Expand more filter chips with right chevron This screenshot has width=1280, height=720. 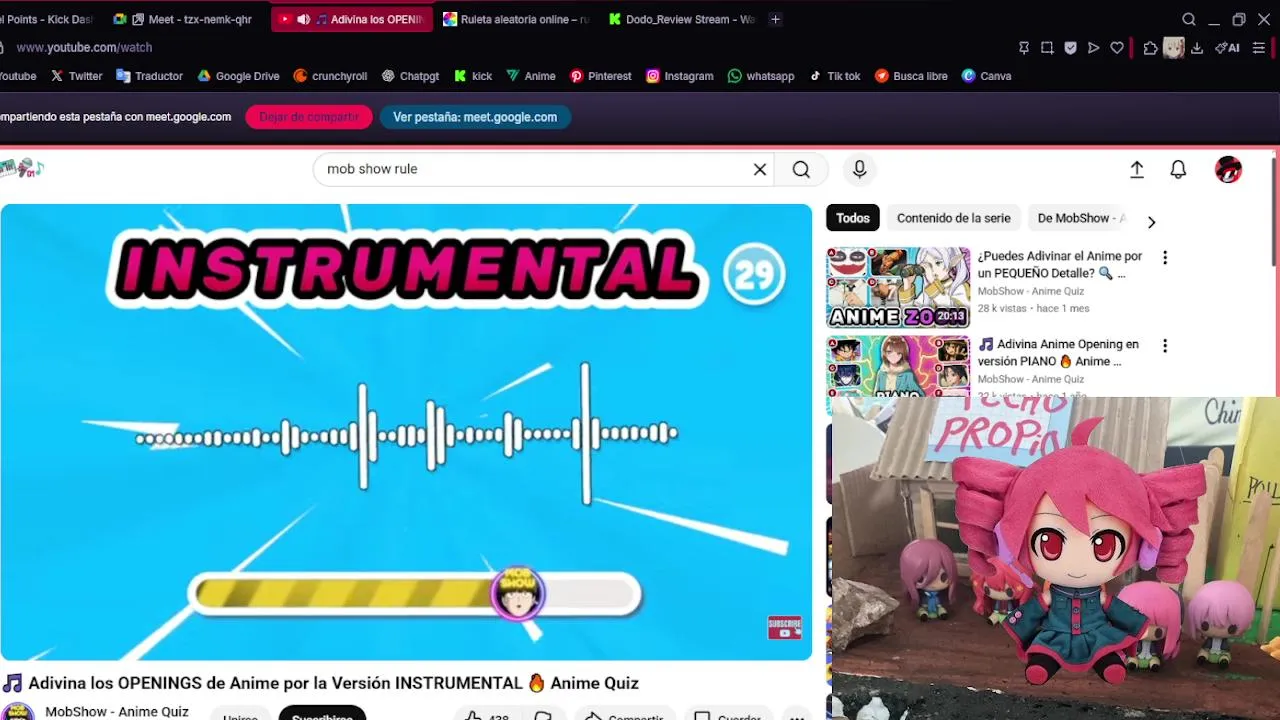[1151, 222]
